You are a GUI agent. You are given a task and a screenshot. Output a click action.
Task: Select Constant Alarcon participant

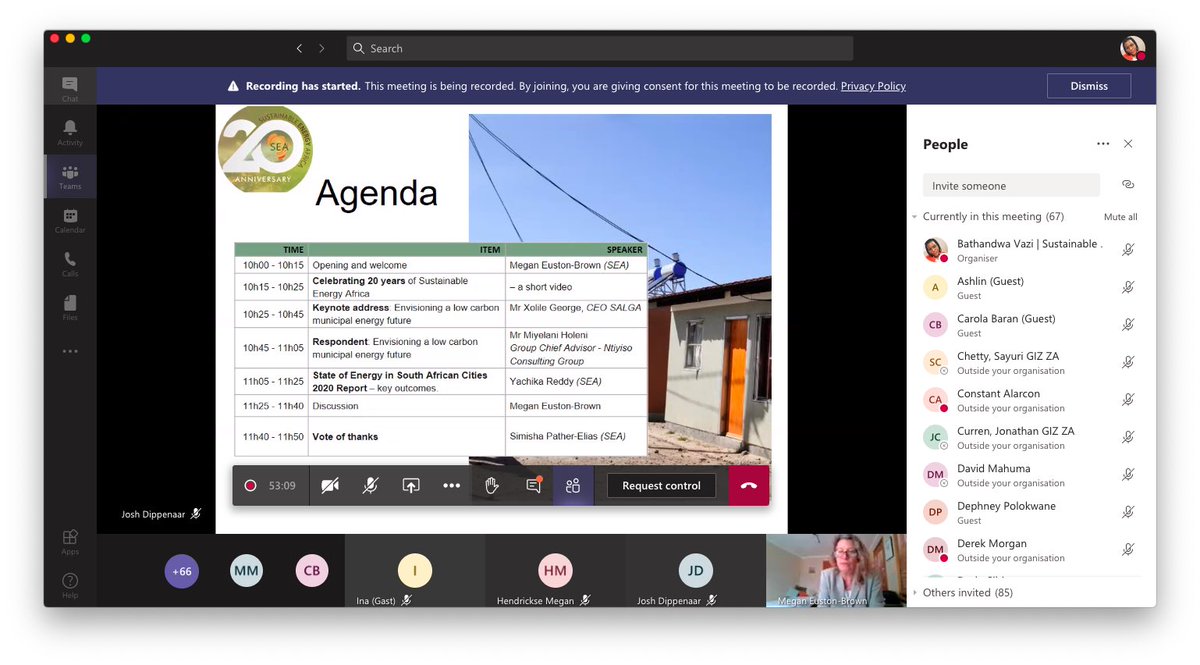point(1030,400)
